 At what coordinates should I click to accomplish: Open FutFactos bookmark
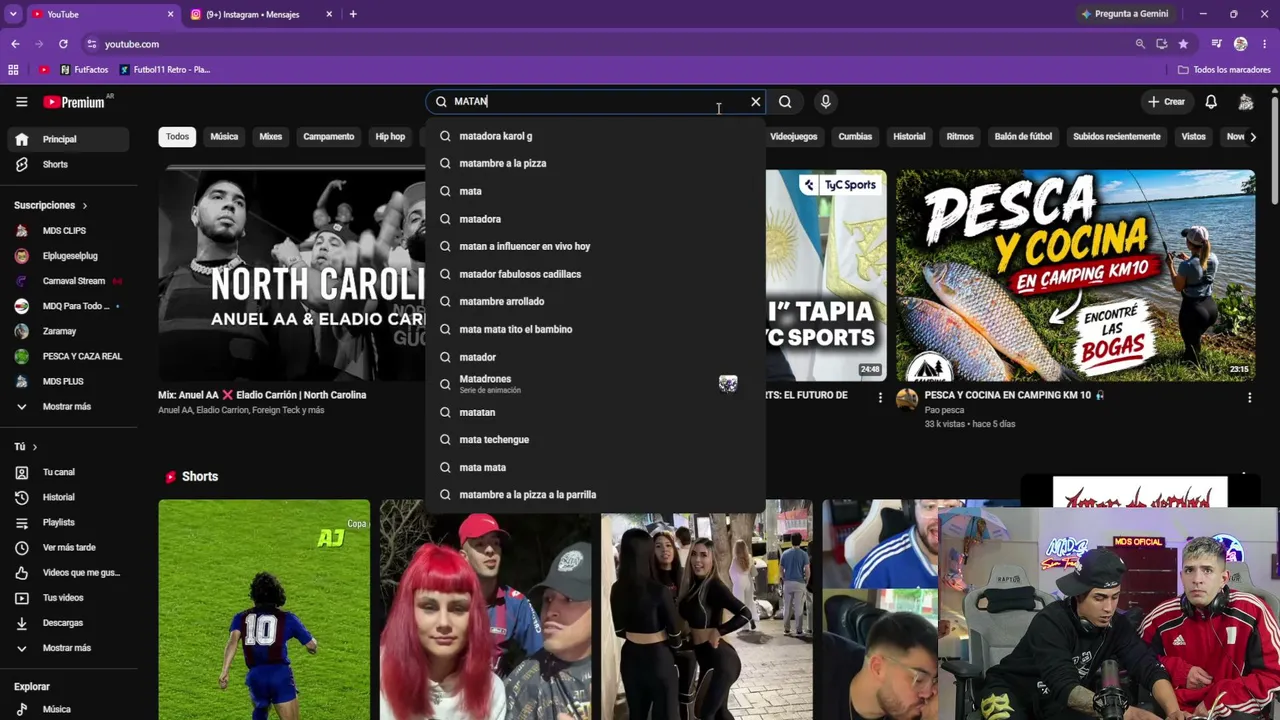84,70
